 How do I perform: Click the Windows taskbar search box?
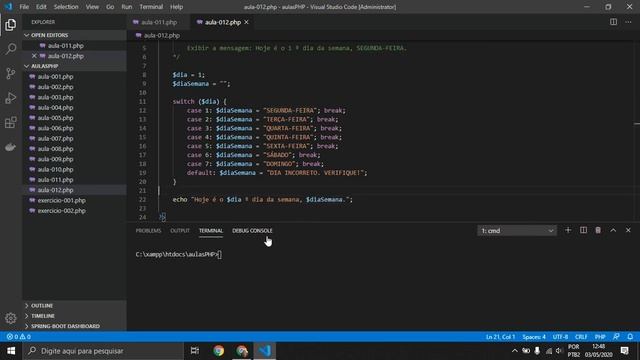coord(103,351)
